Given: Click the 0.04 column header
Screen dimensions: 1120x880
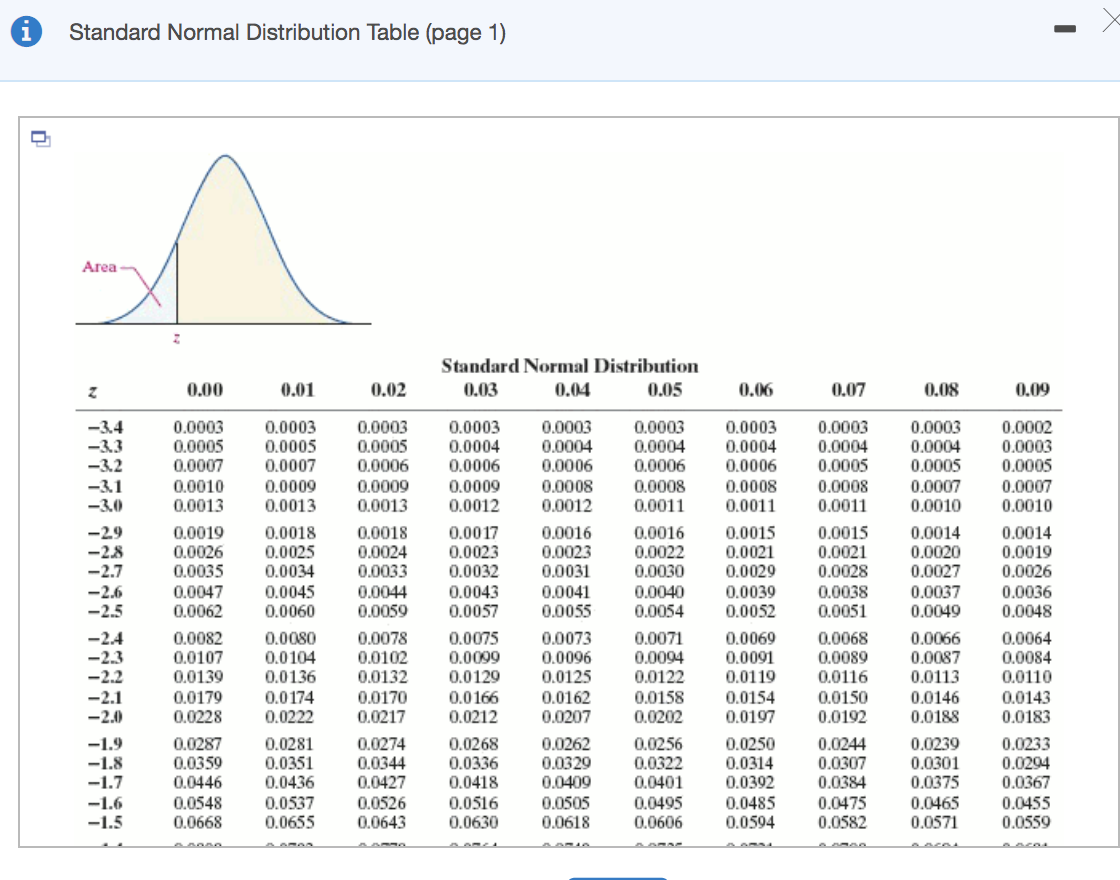Looking at the screenshot, I should pos(572,389).
